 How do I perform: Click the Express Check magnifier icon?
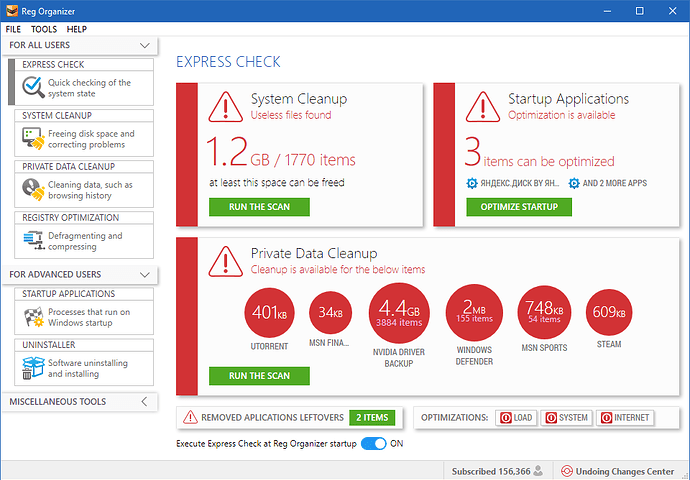pyautogui.click(x=32, y=89)
